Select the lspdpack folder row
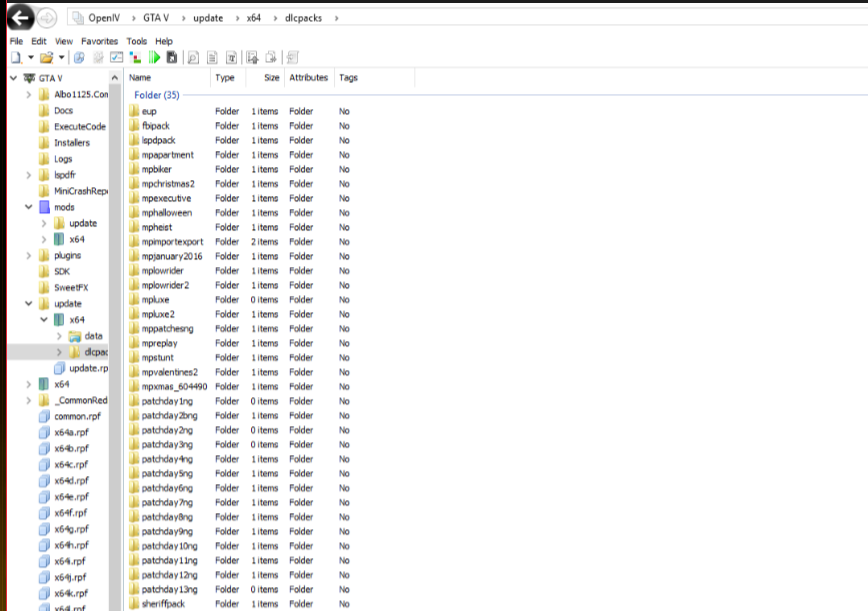Image resolution: width=868 pixels, height=611 pixels. (239, 140)
